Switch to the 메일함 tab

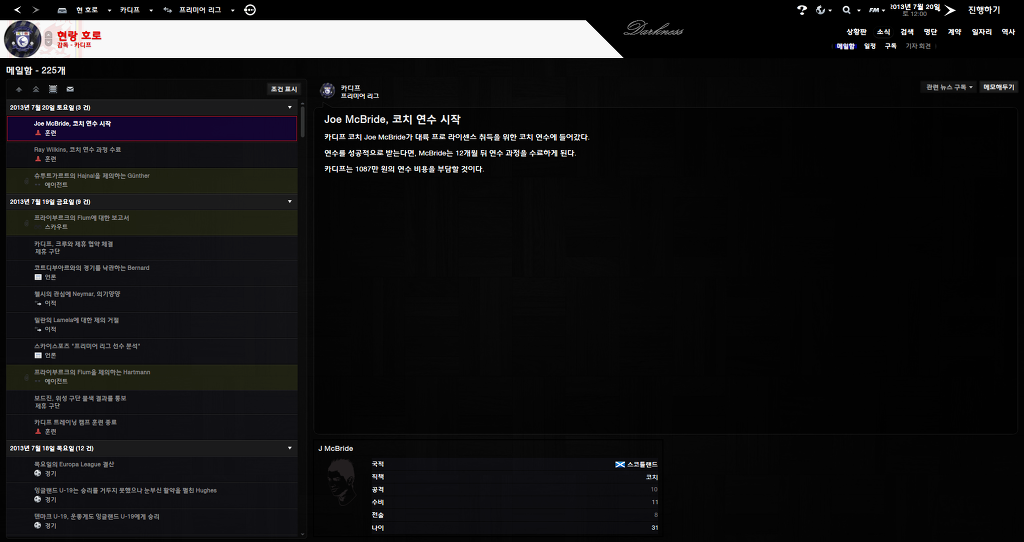pos(846,46)
